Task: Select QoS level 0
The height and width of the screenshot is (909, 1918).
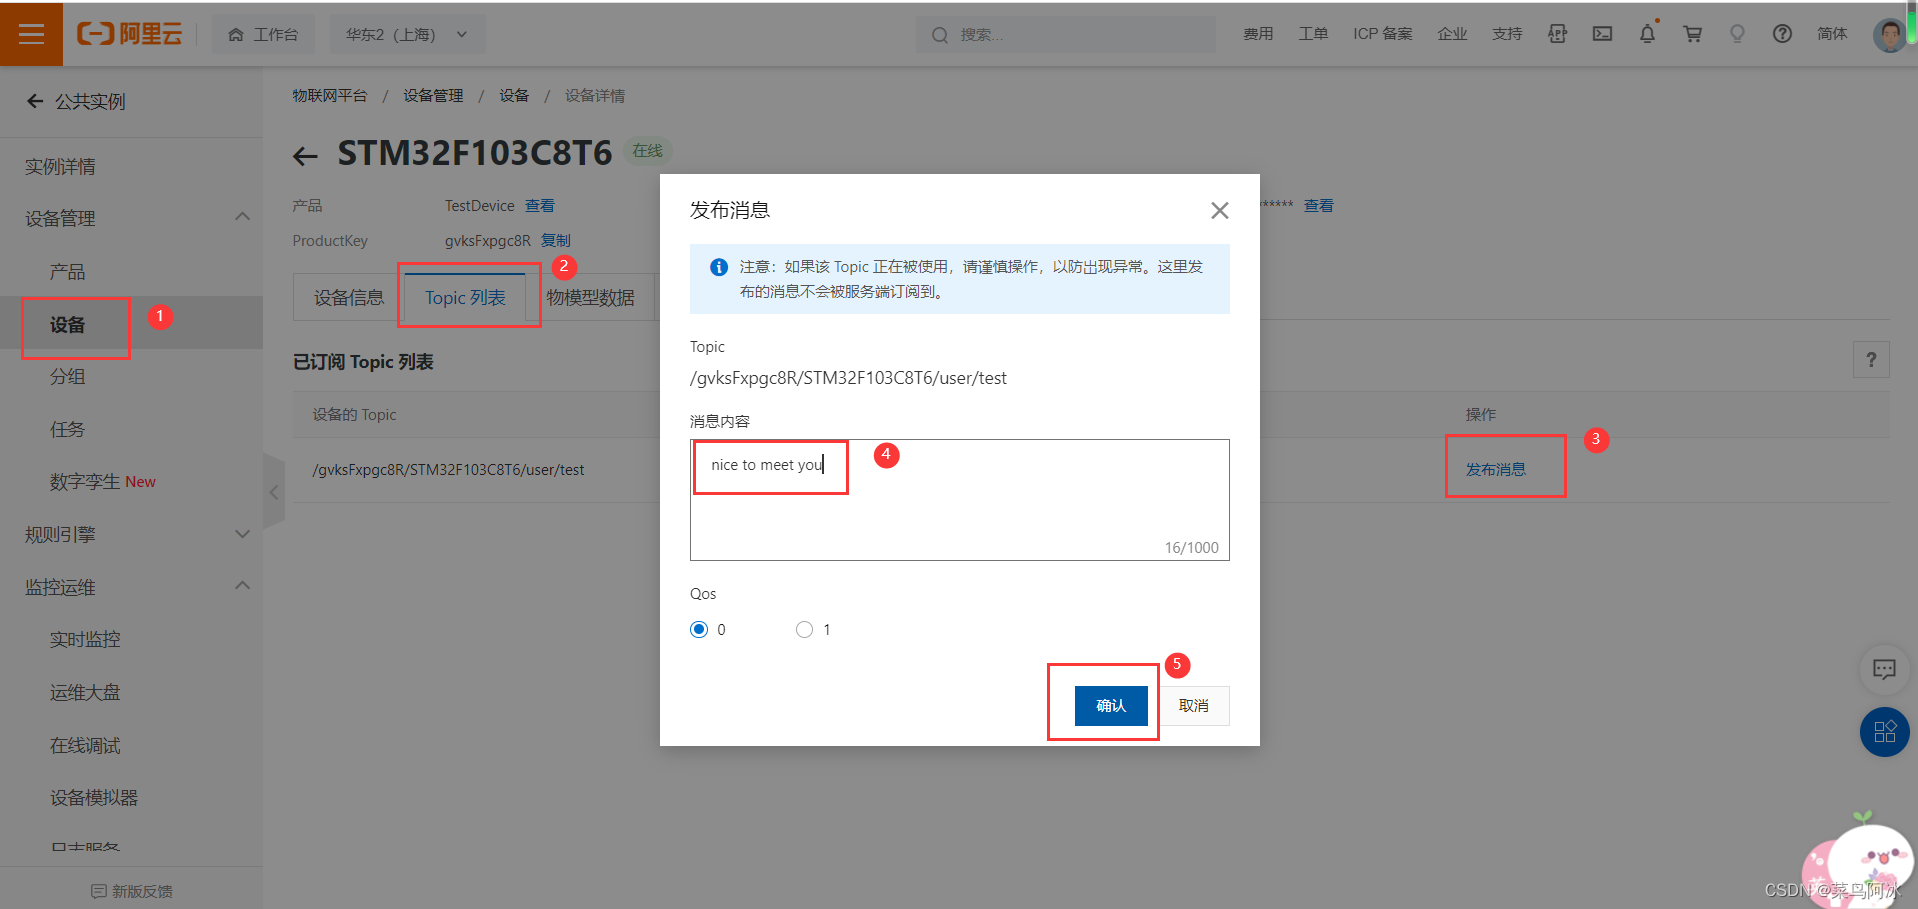Action: pos(699,629)
